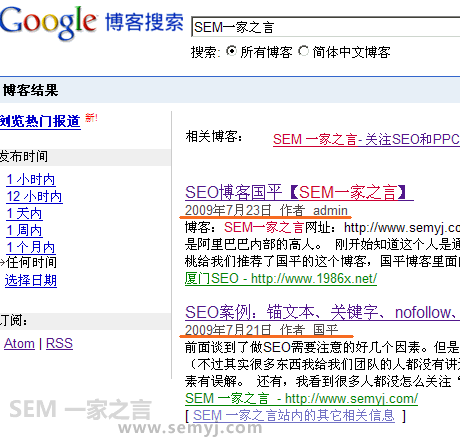Click the 任何时间 selected option
460x439 pixels.
tap(31, 262)
